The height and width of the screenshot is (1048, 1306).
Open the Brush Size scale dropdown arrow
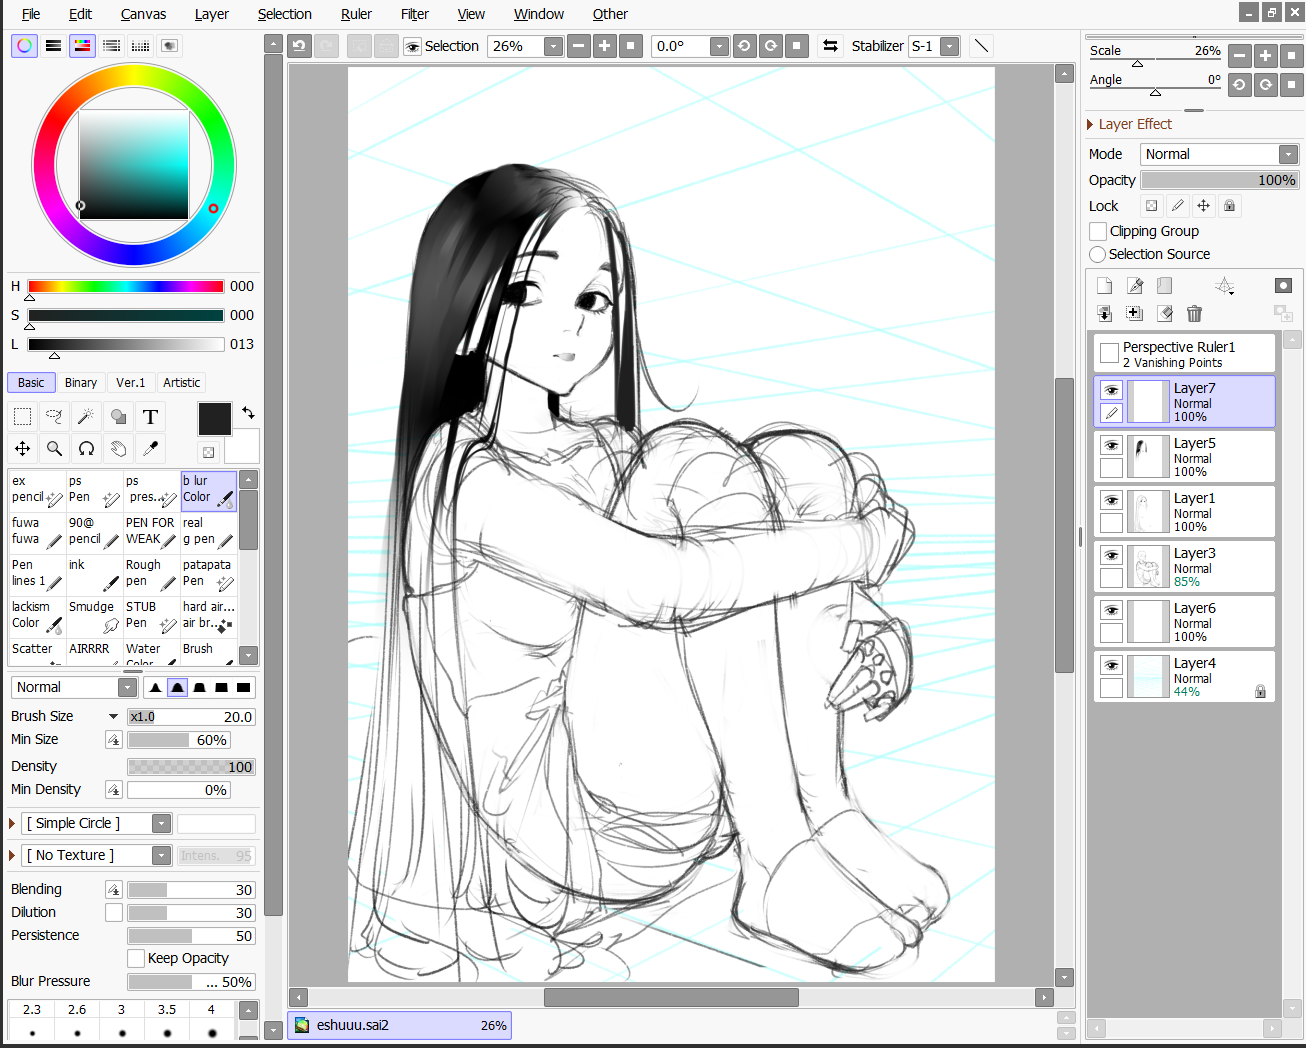point(113,717)
